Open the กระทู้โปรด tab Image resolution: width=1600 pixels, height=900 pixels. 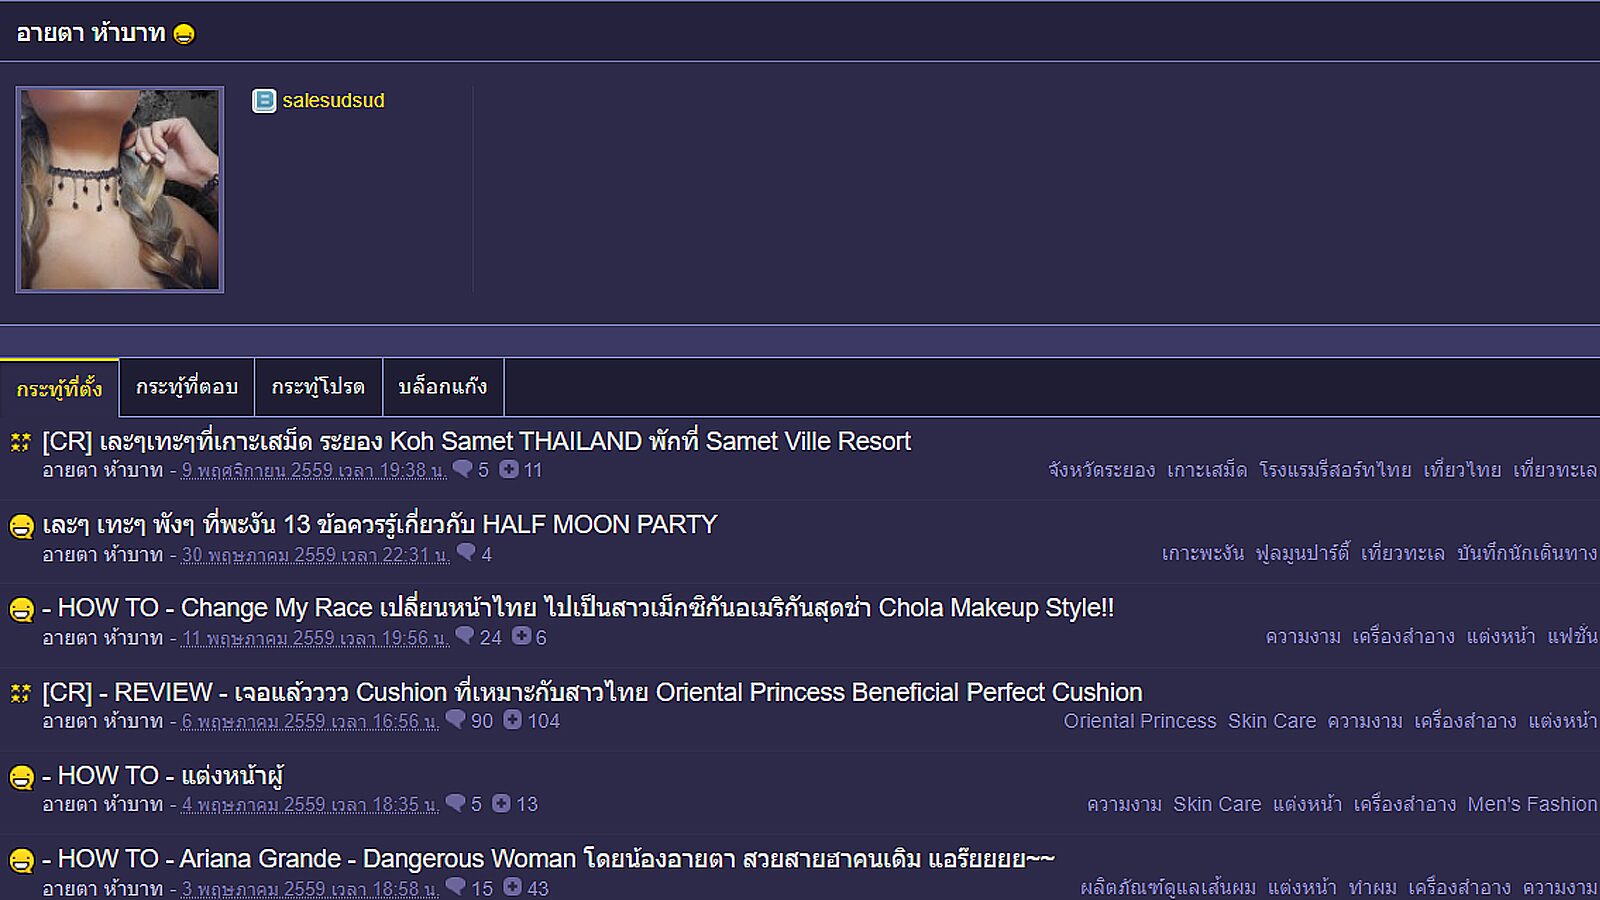click(x=318, y=387)
